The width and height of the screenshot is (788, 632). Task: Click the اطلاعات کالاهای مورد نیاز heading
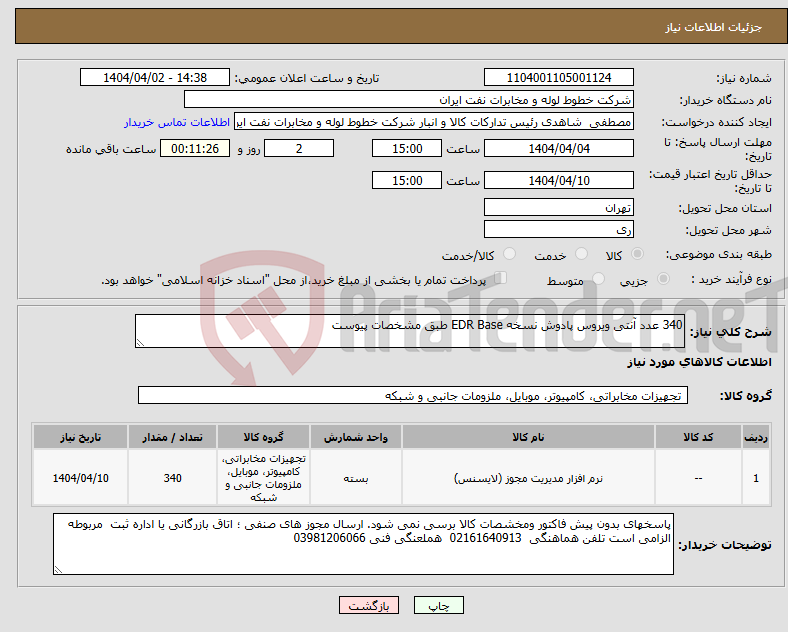[x=699, y=362]
